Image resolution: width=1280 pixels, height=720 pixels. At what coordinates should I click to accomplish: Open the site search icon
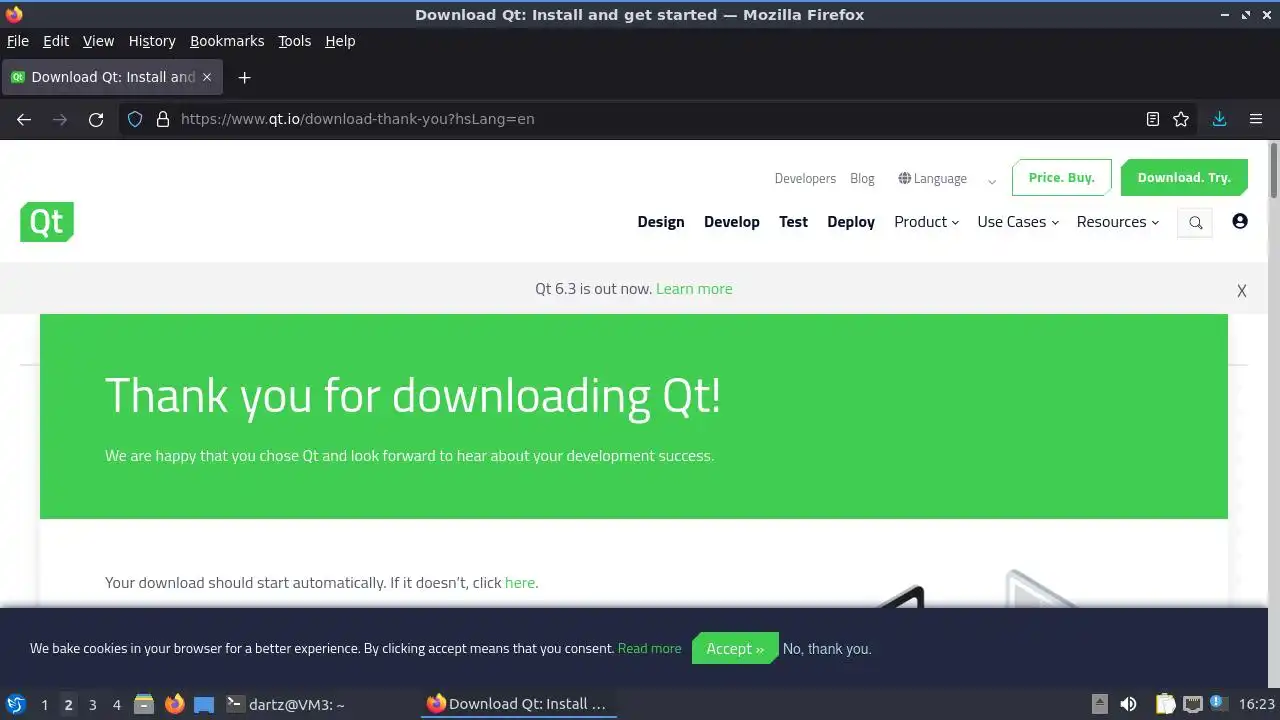pos(1195,223)
